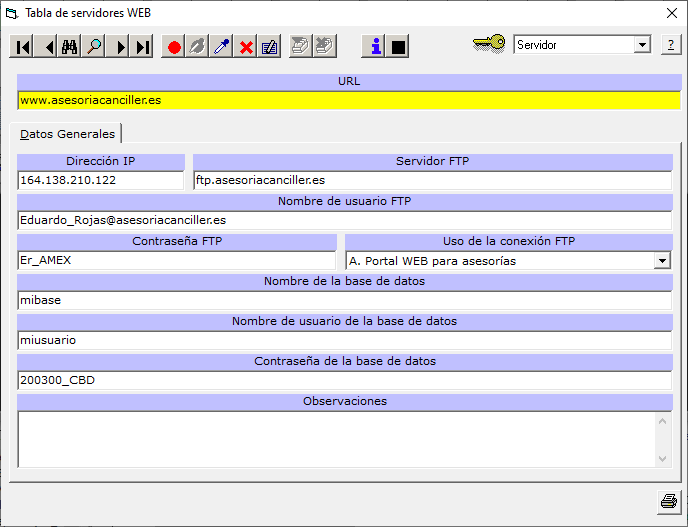Click the blue information icon
This screenshot has width=688, height=527.
[x=375, y=47]
